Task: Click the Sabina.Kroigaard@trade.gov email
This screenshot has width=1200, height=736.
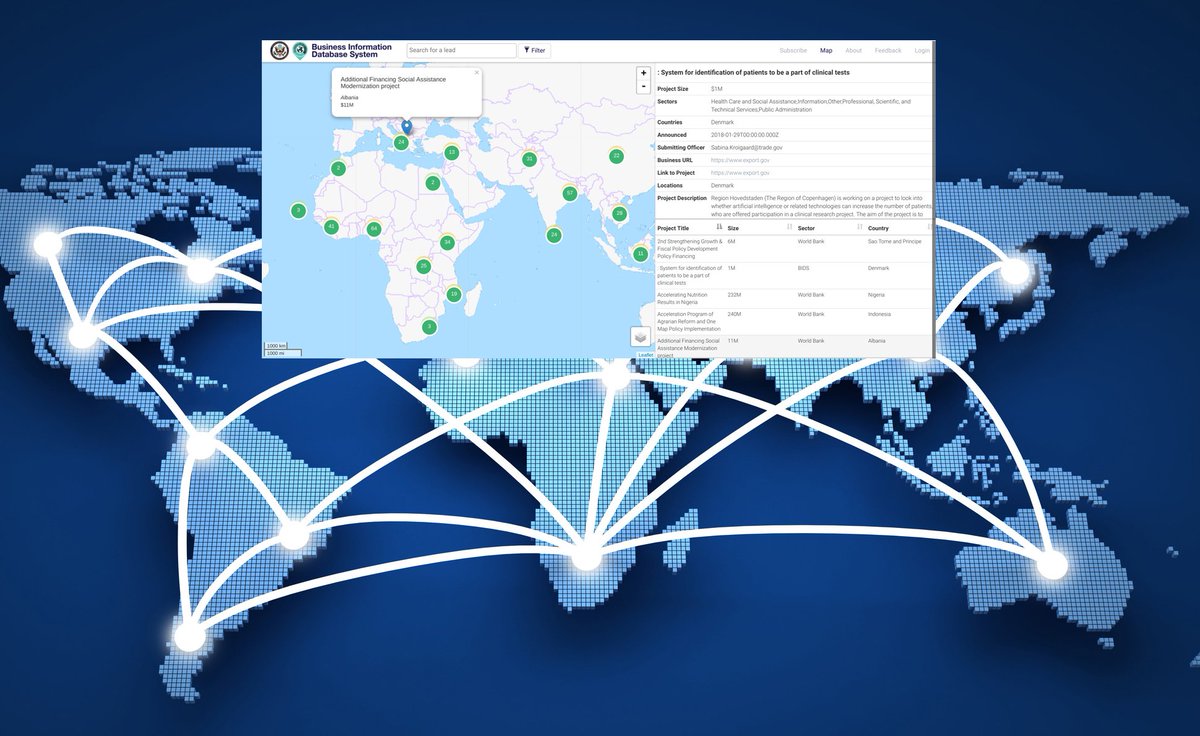Action: [747, 147]
